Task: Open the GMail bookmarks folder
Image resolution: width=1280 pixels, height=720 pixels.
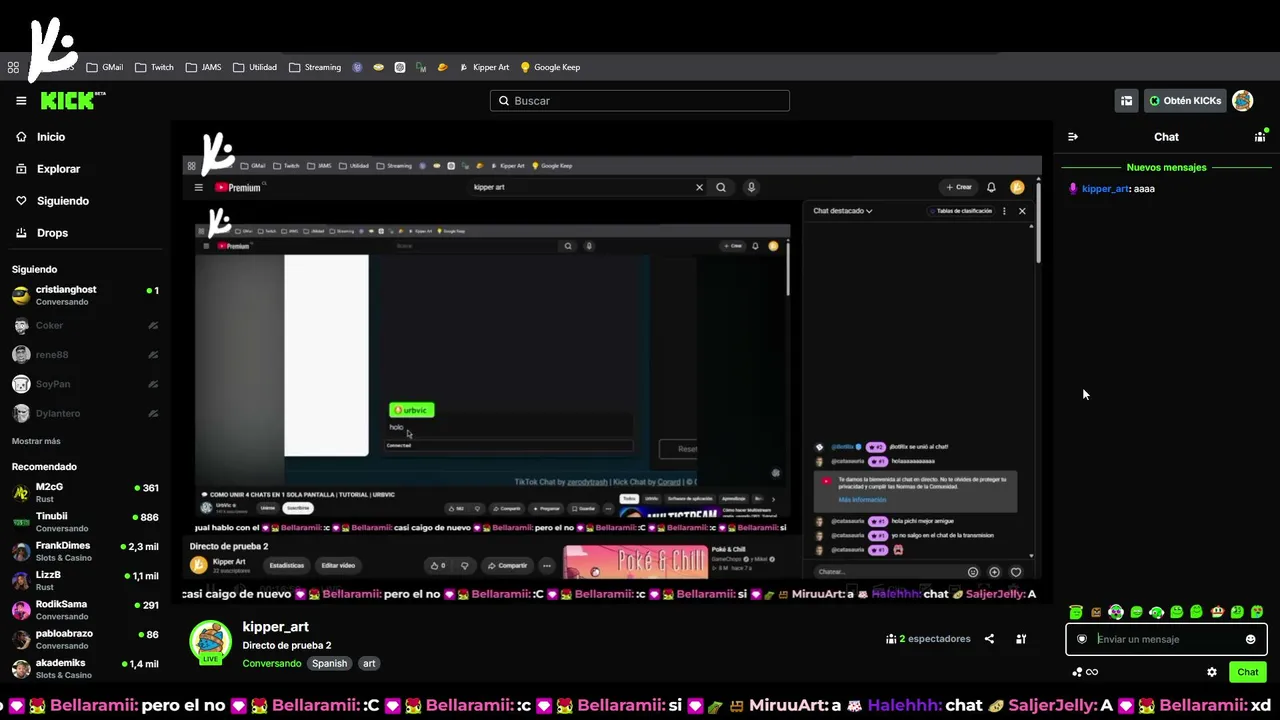Action: tap(105, 68)
